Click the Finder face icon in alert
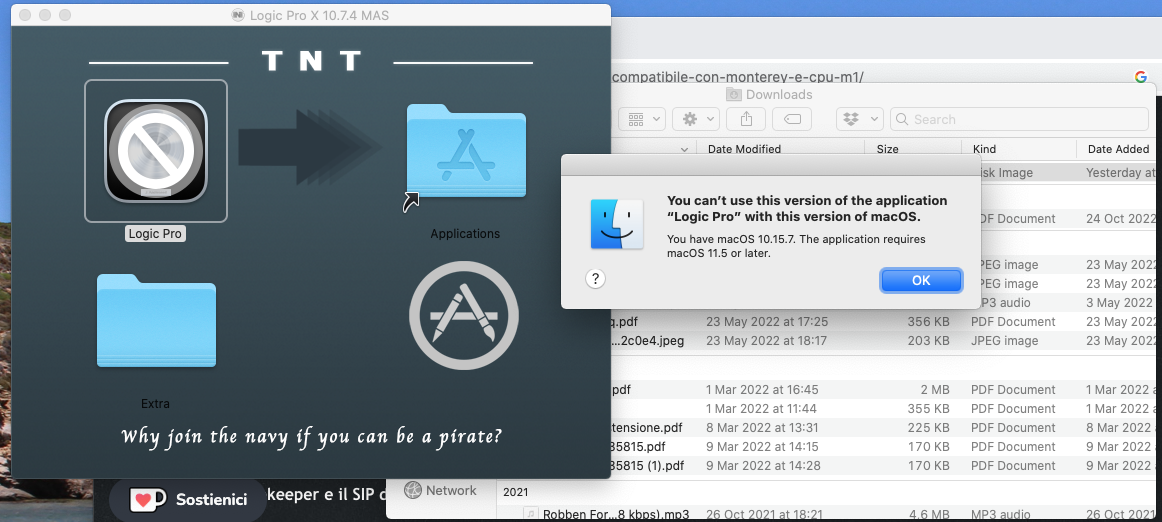 tap(617, 223)
